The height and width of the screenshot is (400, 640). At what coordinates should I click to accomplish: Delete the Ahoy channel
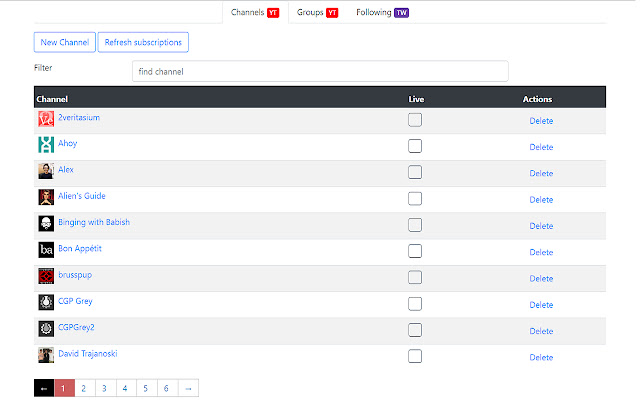tap(541, 147)
